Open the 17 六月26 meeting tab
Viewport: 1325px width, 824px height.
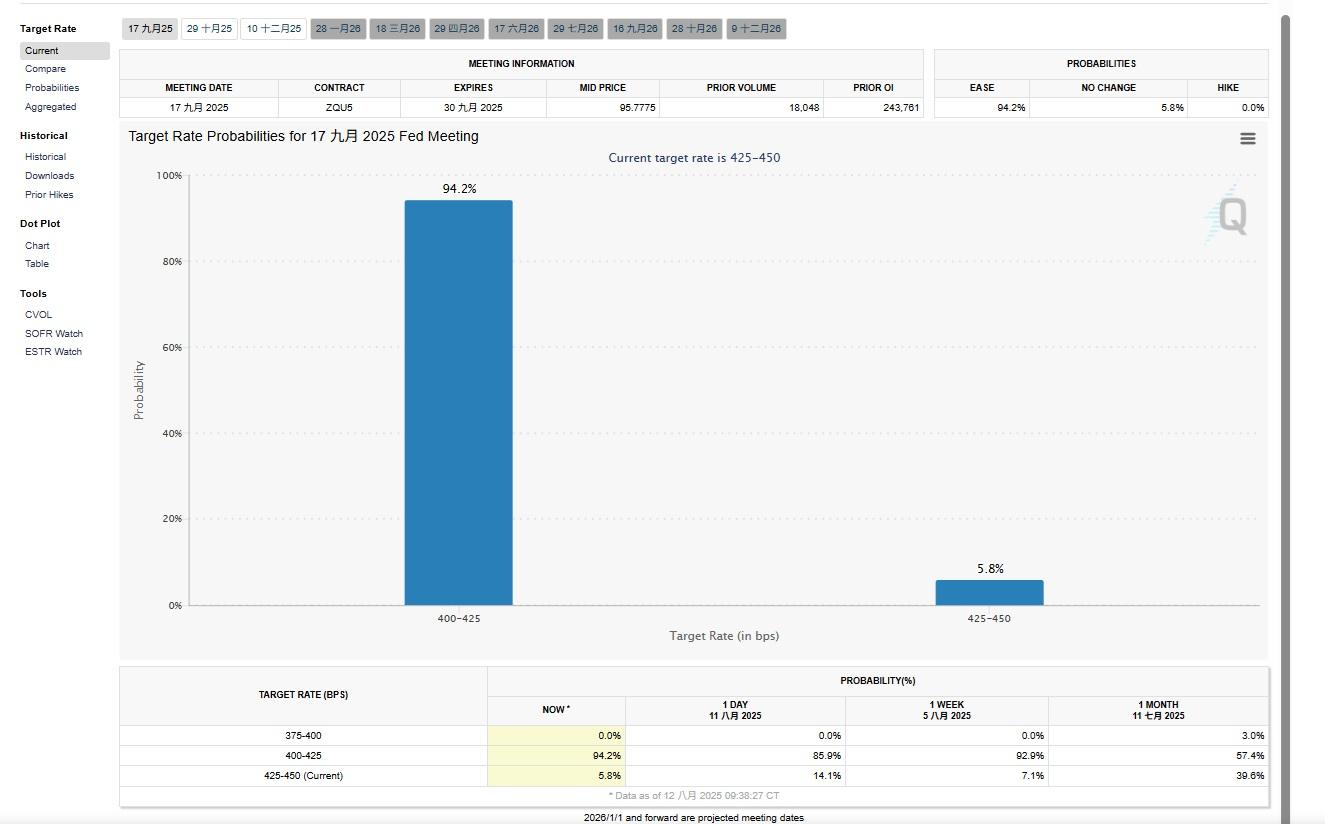tap(516, 29)
